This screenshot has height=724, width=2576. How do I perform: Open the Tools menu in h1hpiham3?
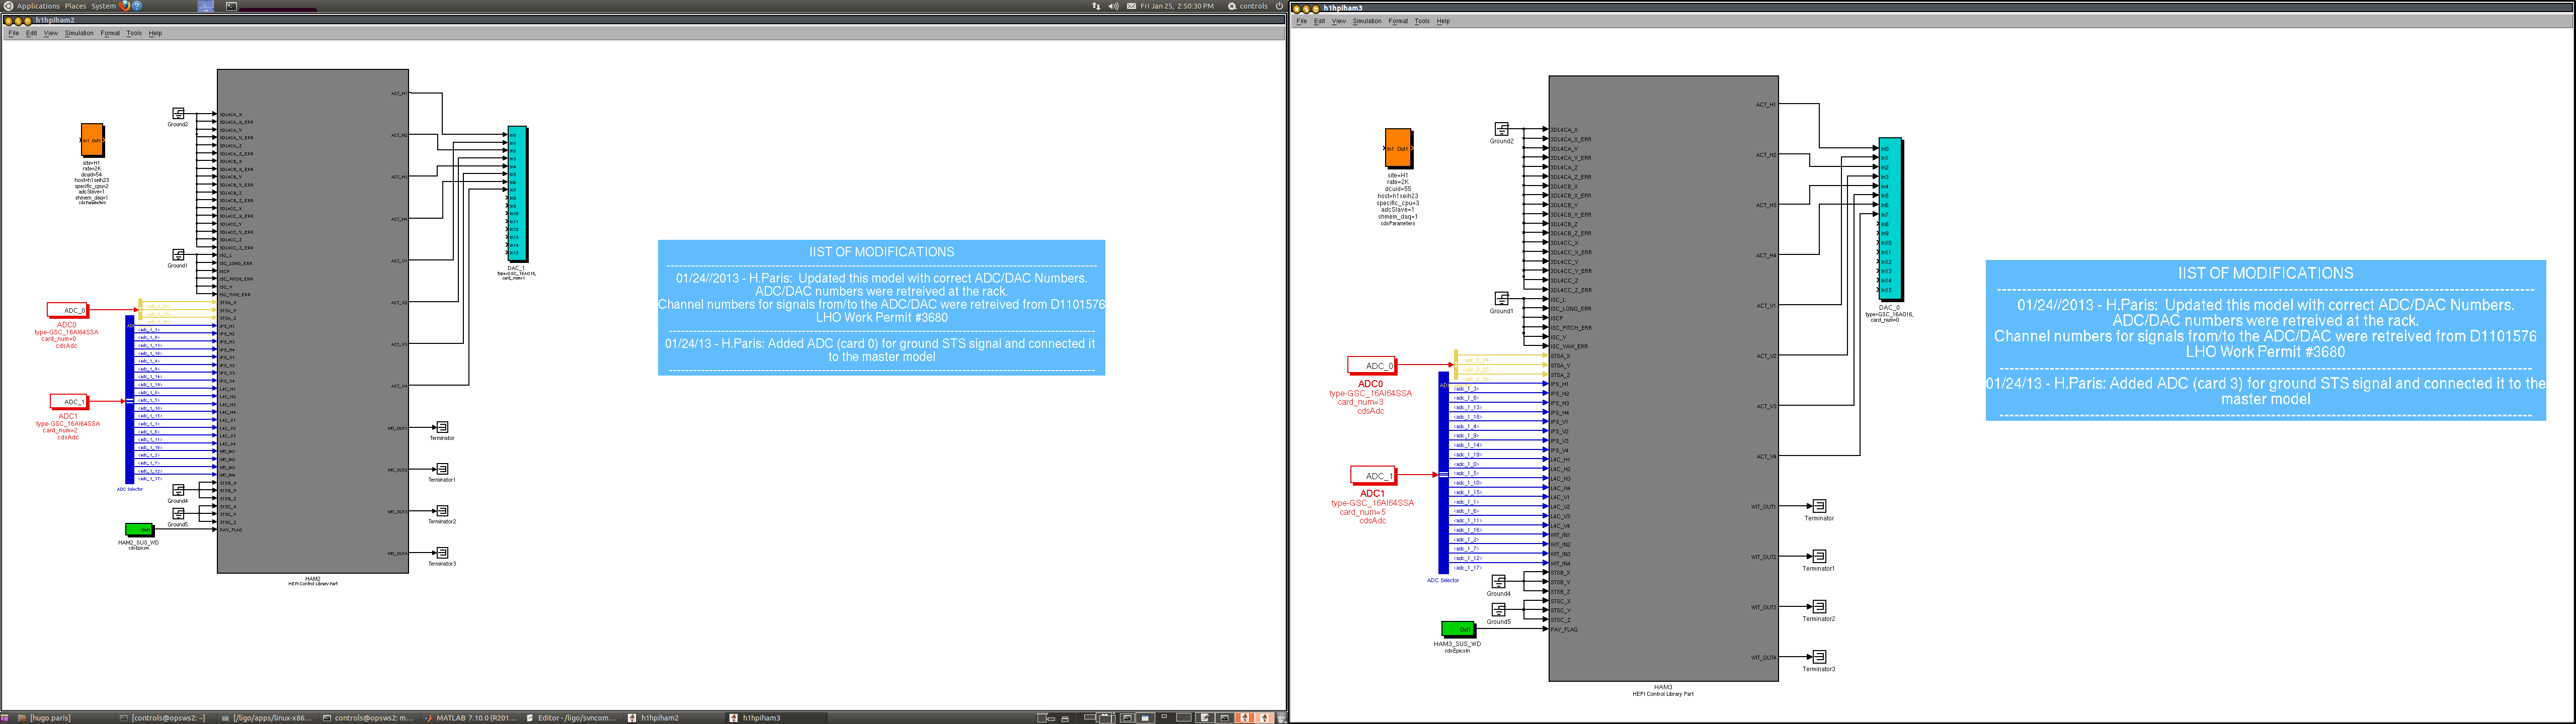[x=1422, y=21]
